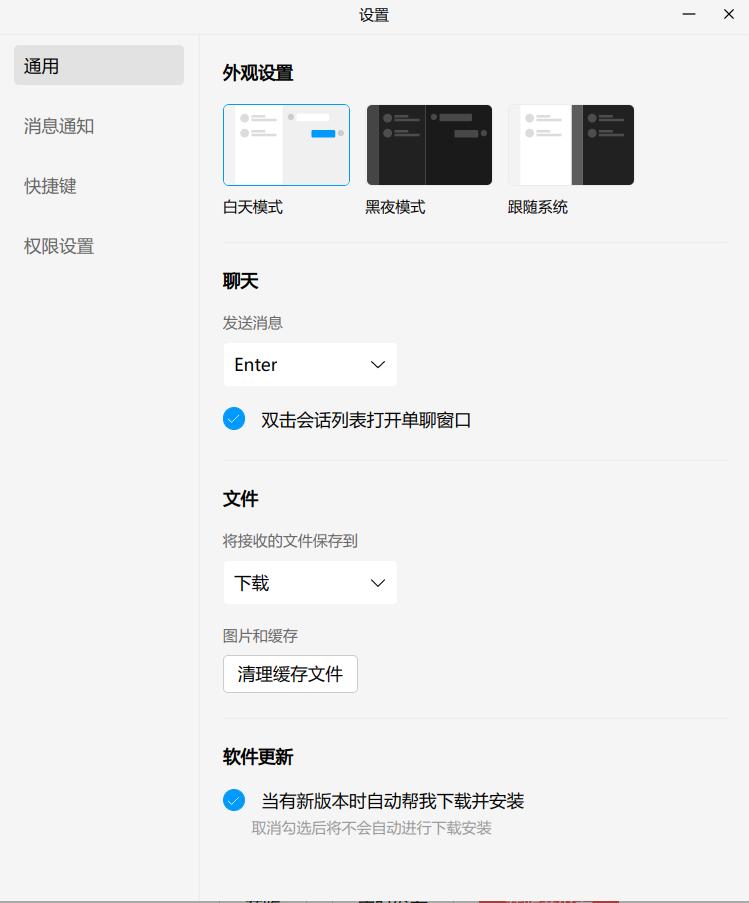The image size is (749, 903).
Task: Click the 双击会话列表打开单聊窗口 label
Action: [x=366, y=420]
